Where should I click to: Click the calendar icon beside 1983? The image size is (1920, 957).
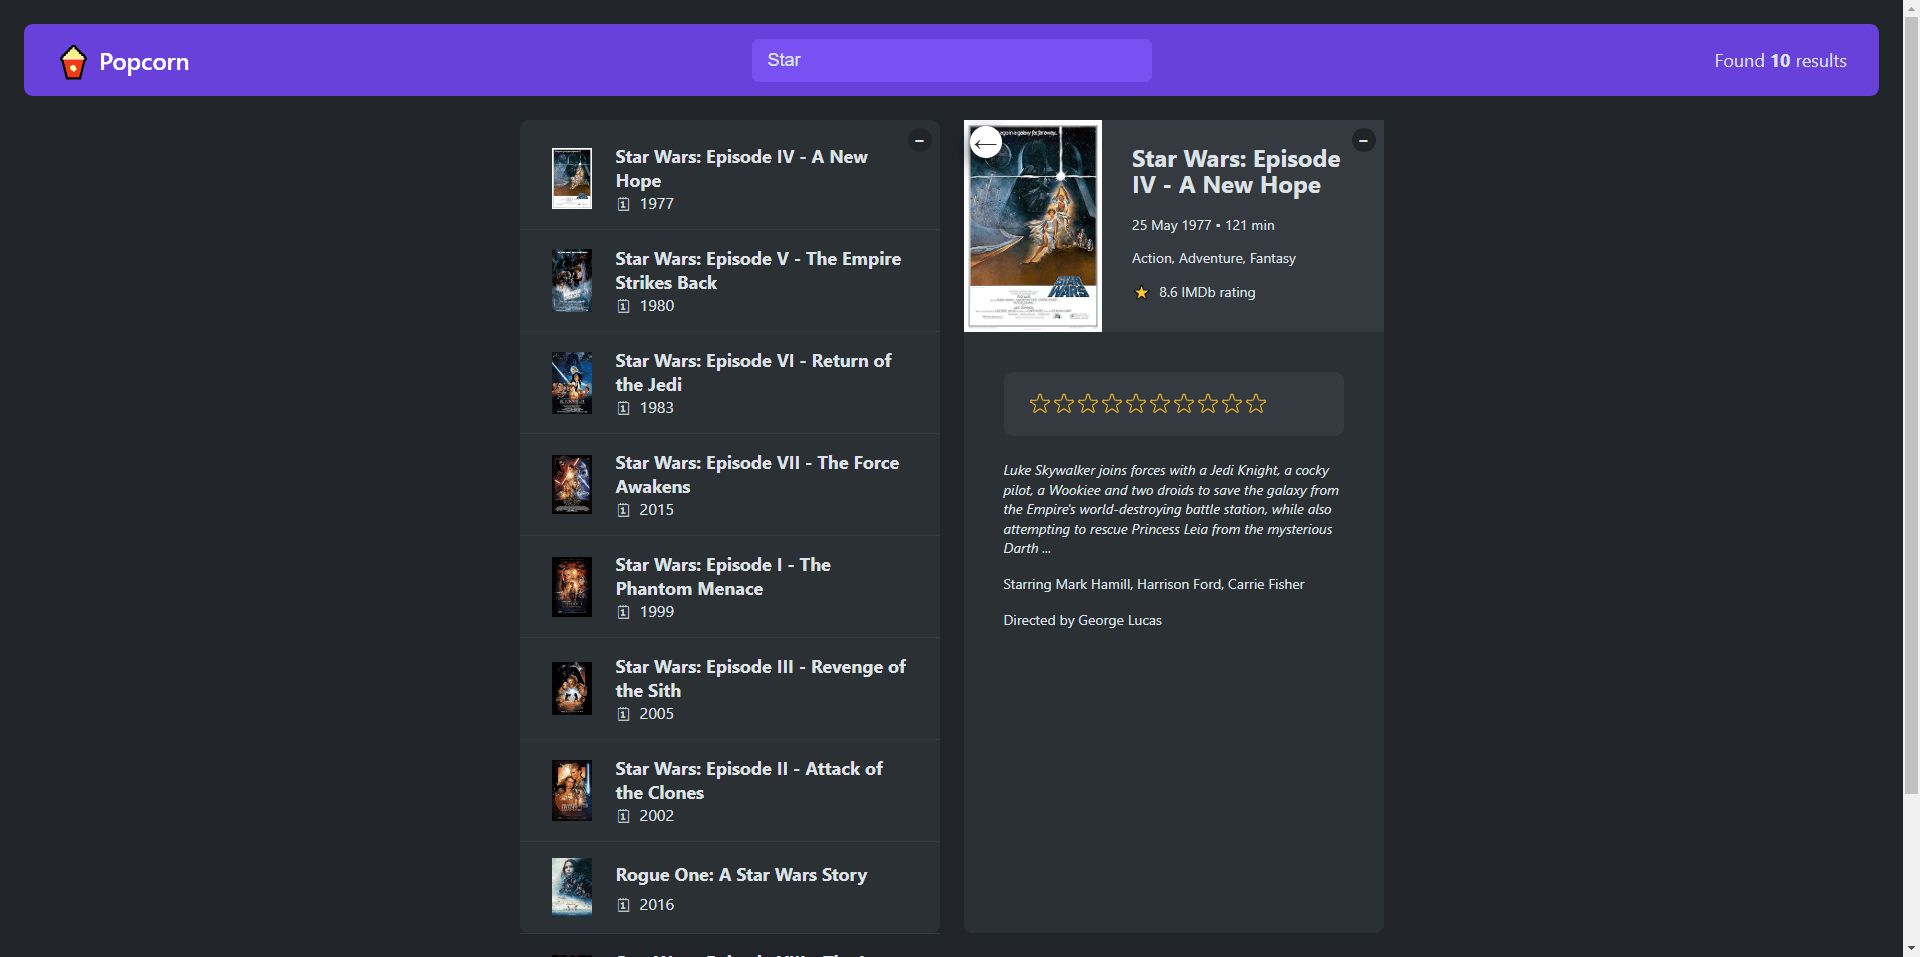click(623, 408)
